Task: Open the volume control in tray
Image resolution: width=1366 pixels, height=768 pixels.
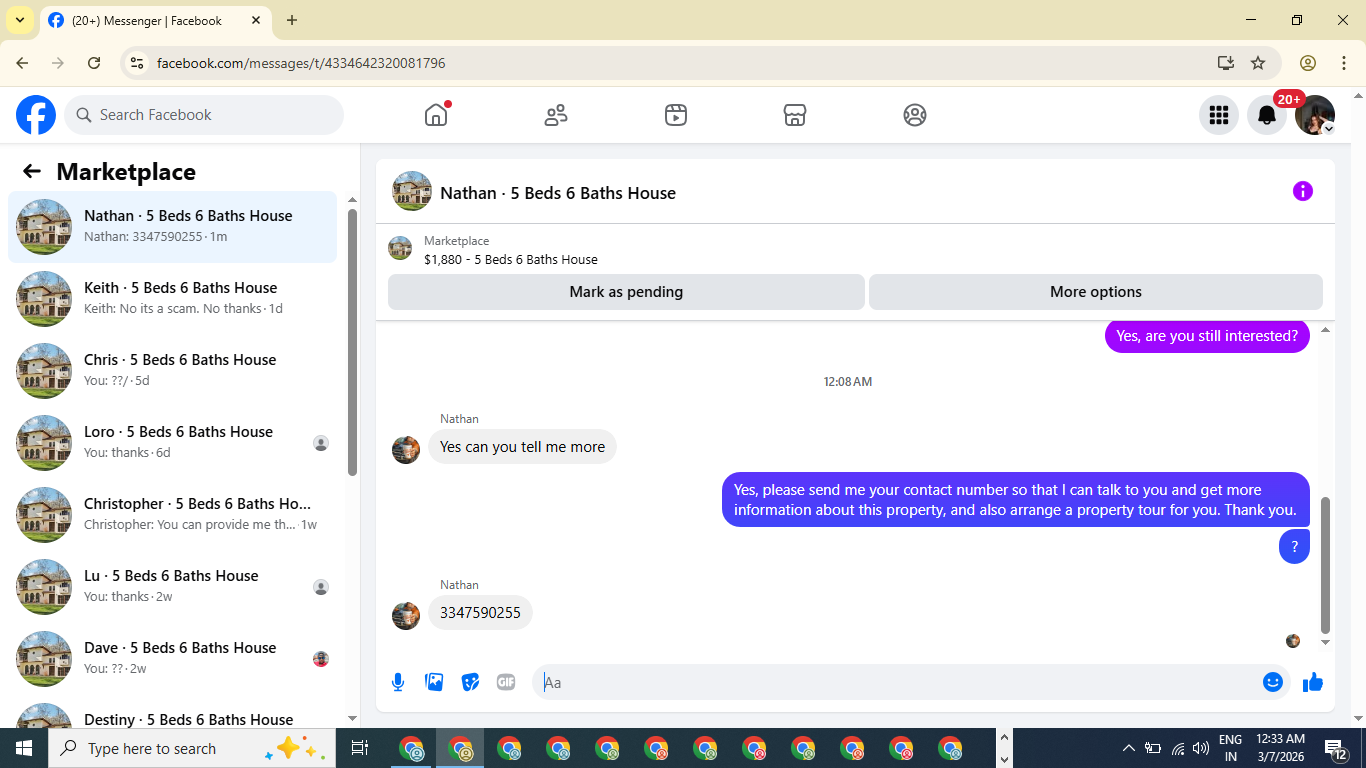Action: click(1201, 748)
